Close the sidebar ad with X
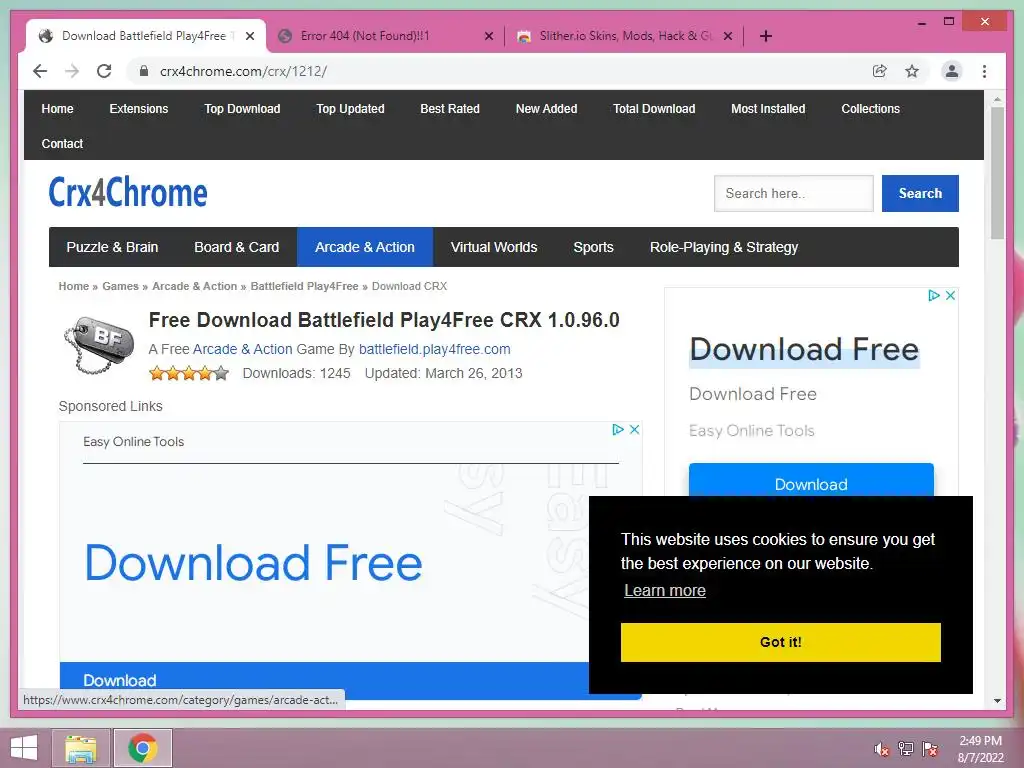Image resolution: width=1024 pixels, height=768 pixels. (950, 295)
